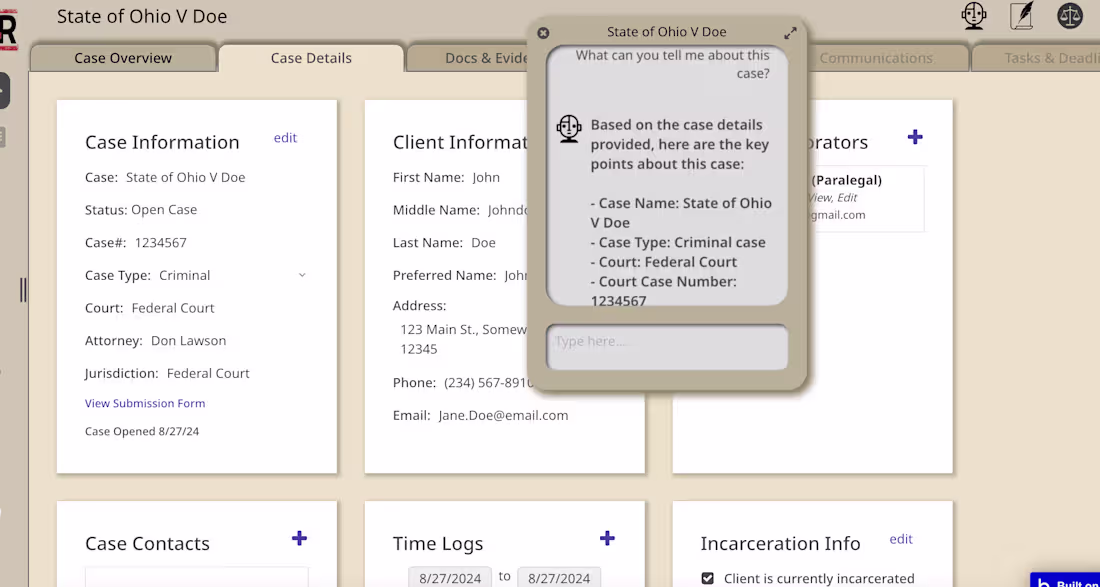1100x587 pixels.
Task: Expand the chat widget using diagonal arrows icon
Action: click(x=791, y=31)
